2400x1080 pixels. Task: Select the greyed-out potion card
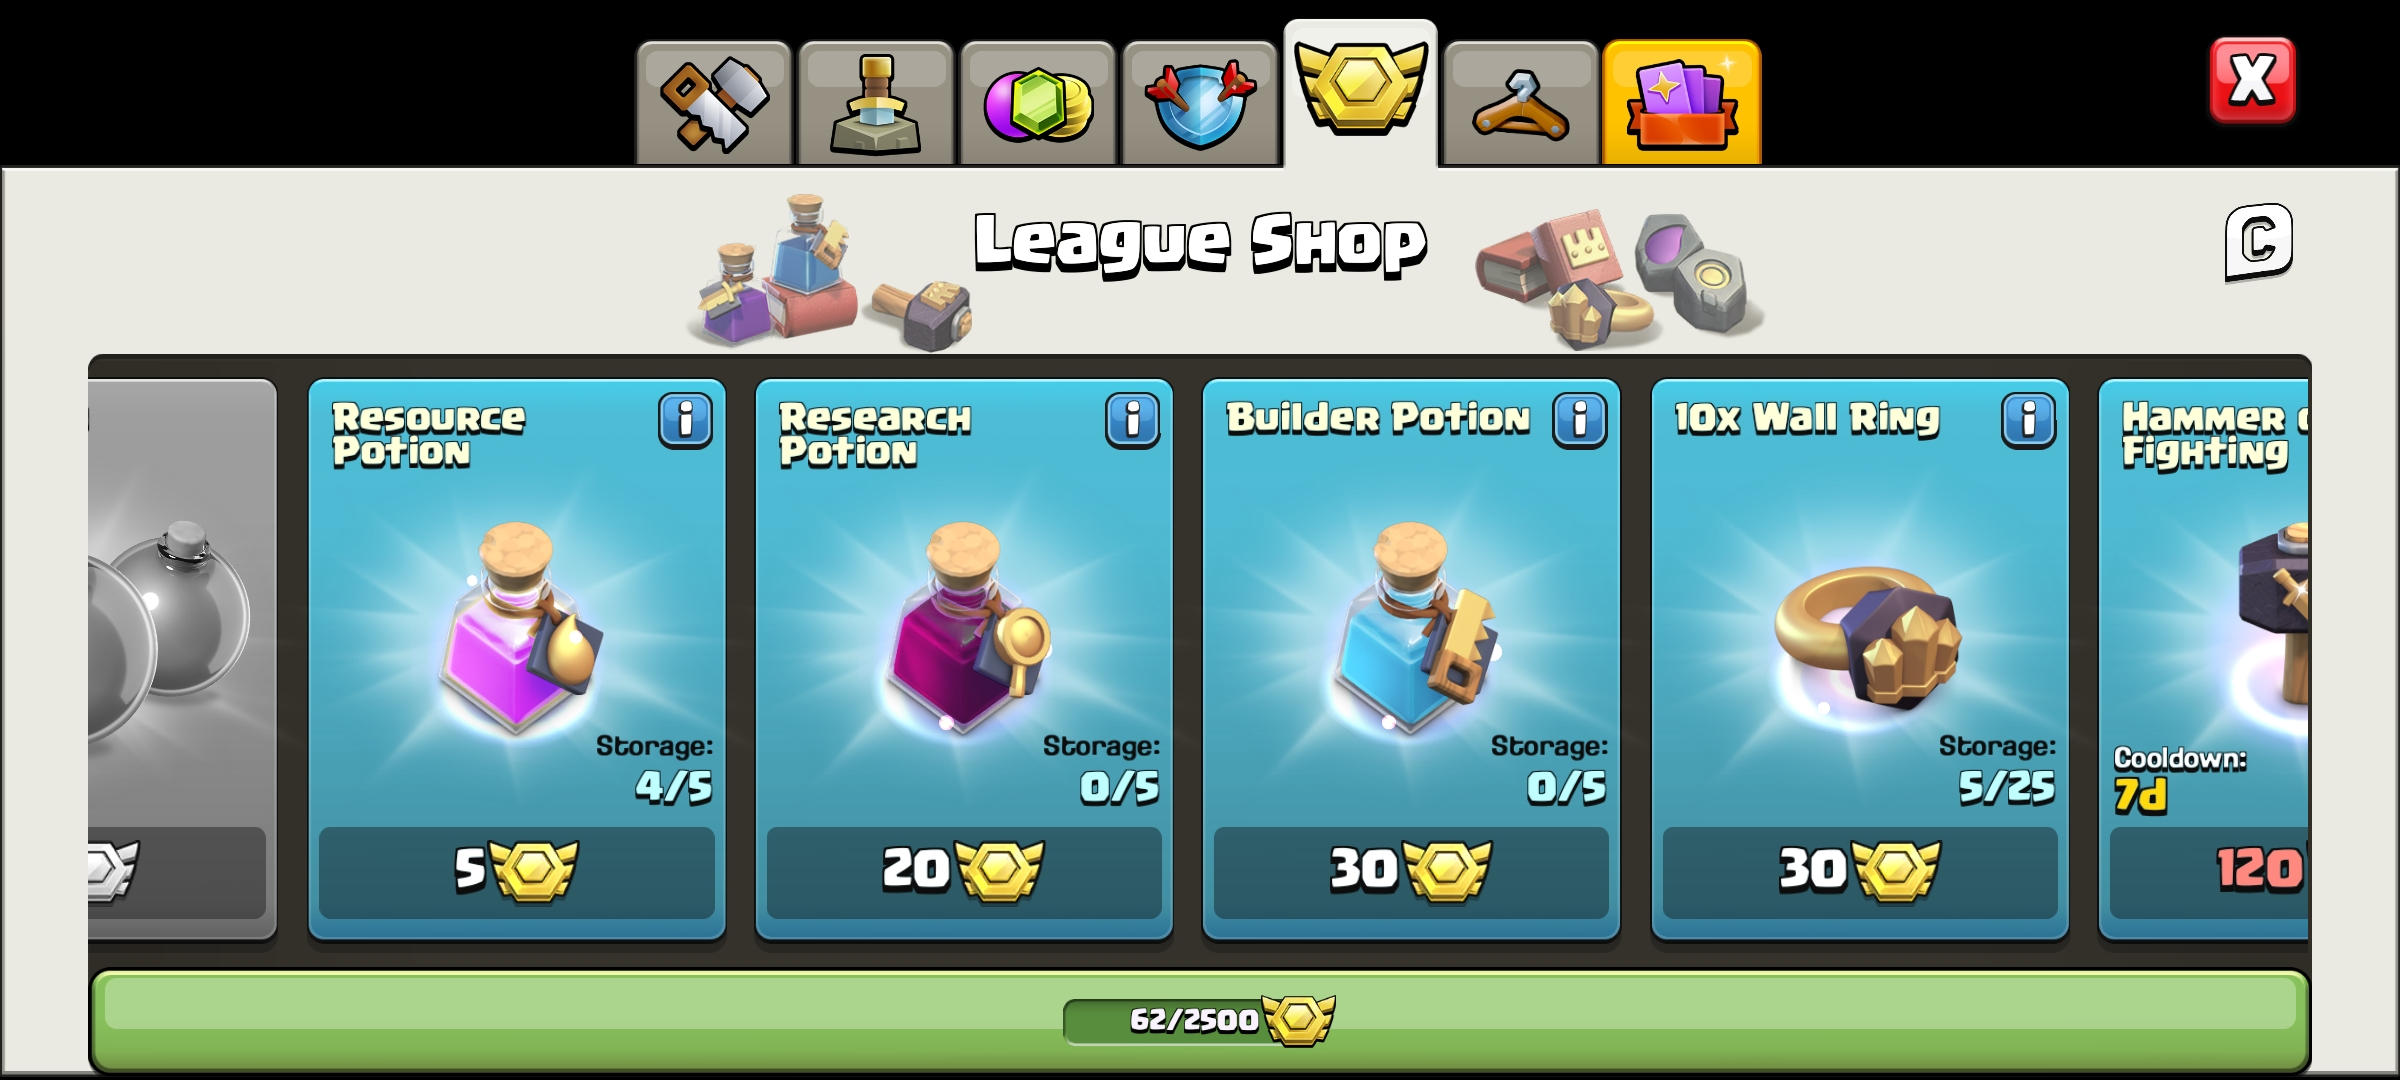[x=182, y=659]
